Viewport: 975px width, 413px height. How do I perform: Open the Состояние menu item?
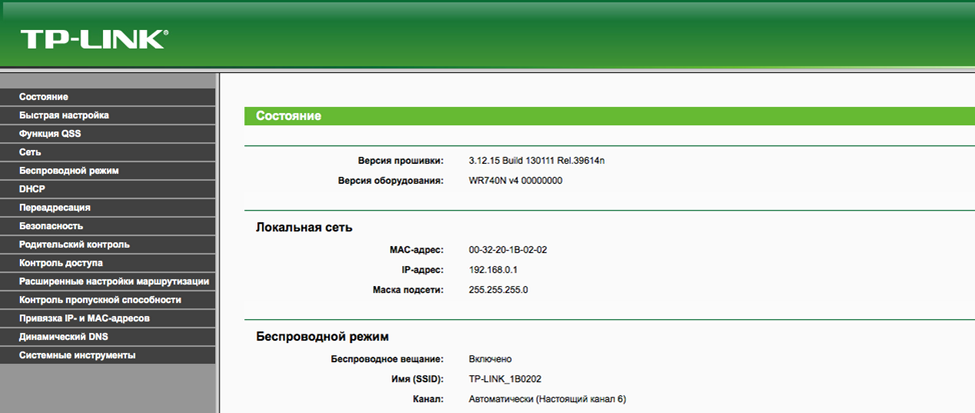[x=108, y=97]
